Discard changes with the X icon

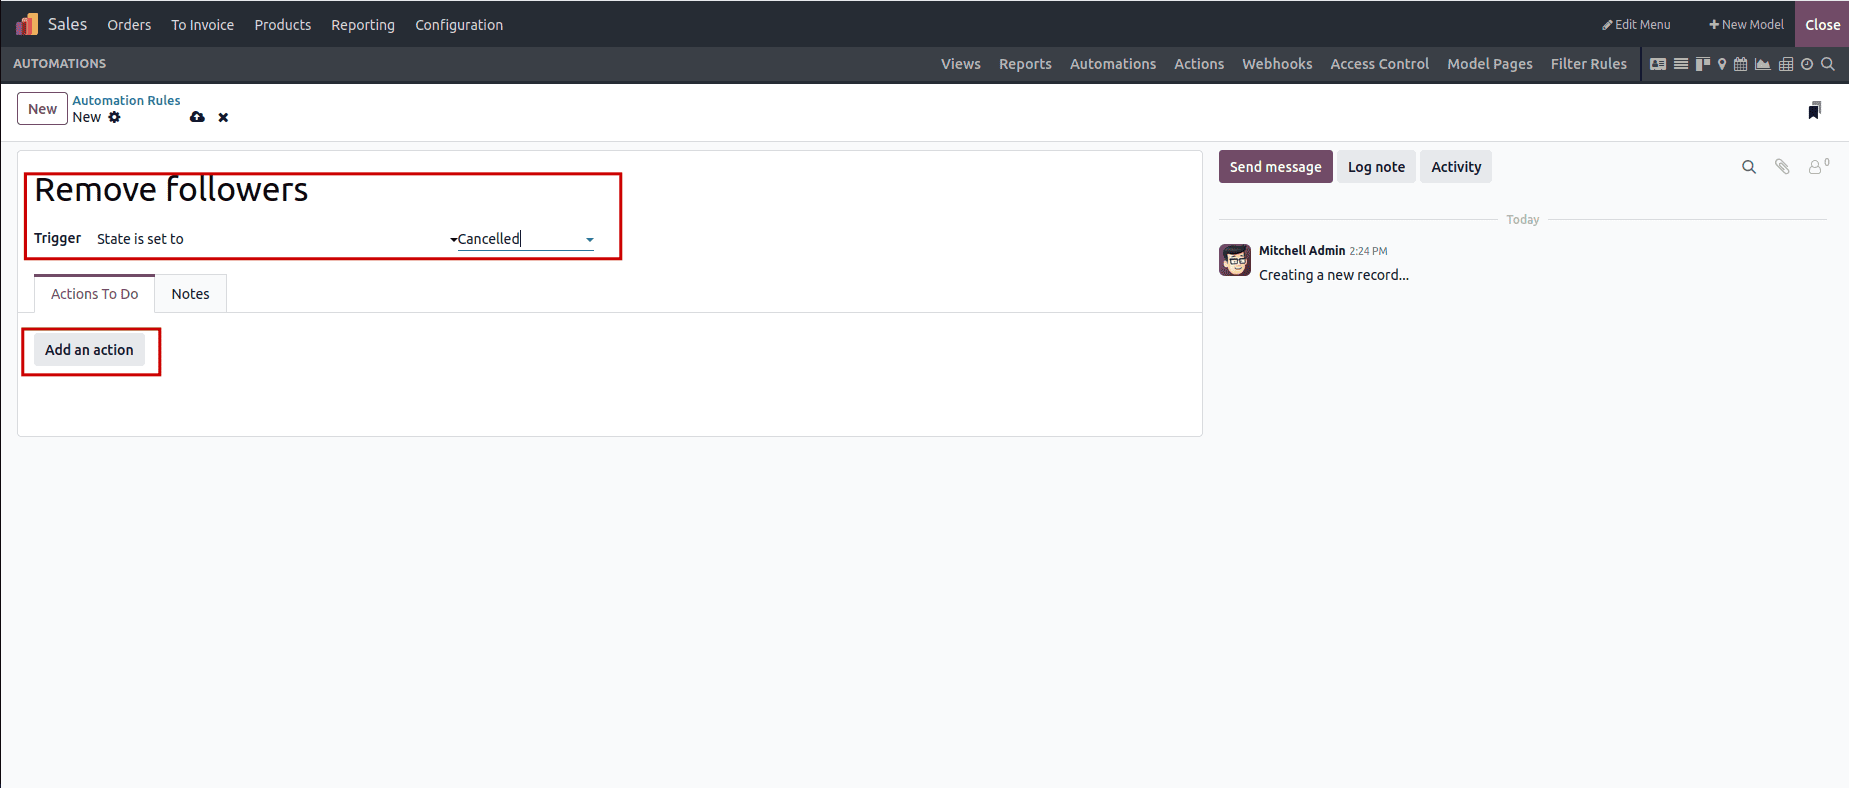223,117
